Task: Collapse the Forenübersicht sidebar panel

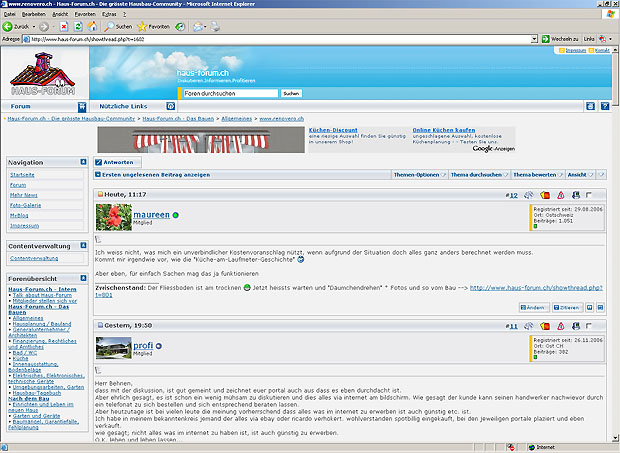Action: point(83,278)
